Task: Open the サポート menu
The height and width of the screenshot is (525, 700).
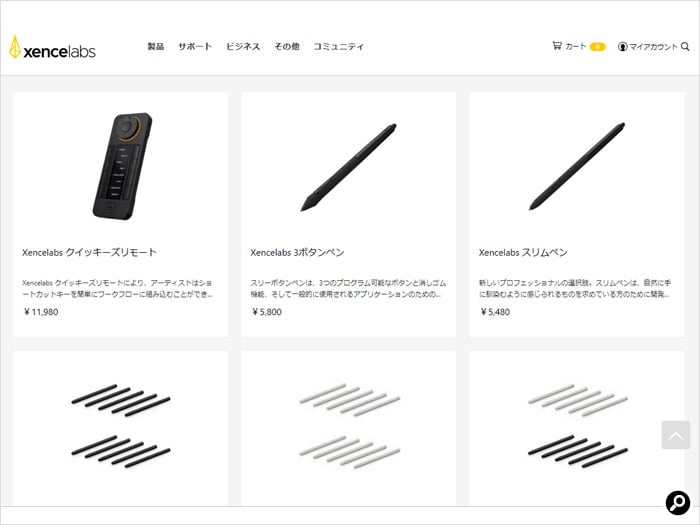Action: click(x=195, y=46)
